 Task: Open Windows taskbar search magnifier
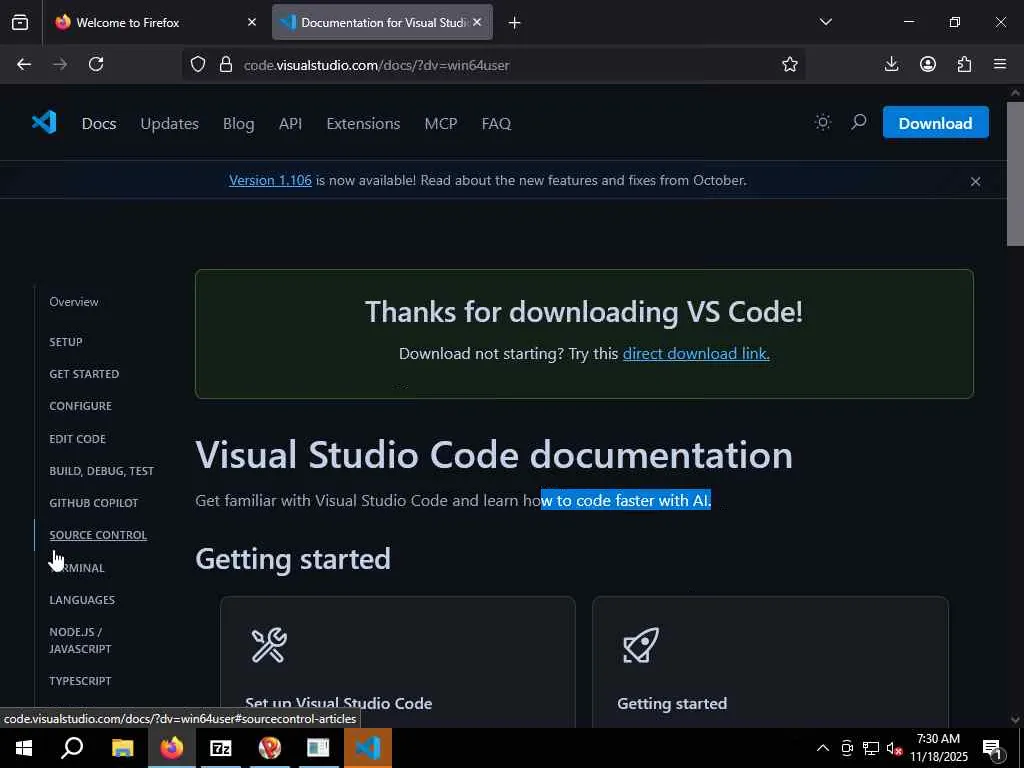point(72,748)
